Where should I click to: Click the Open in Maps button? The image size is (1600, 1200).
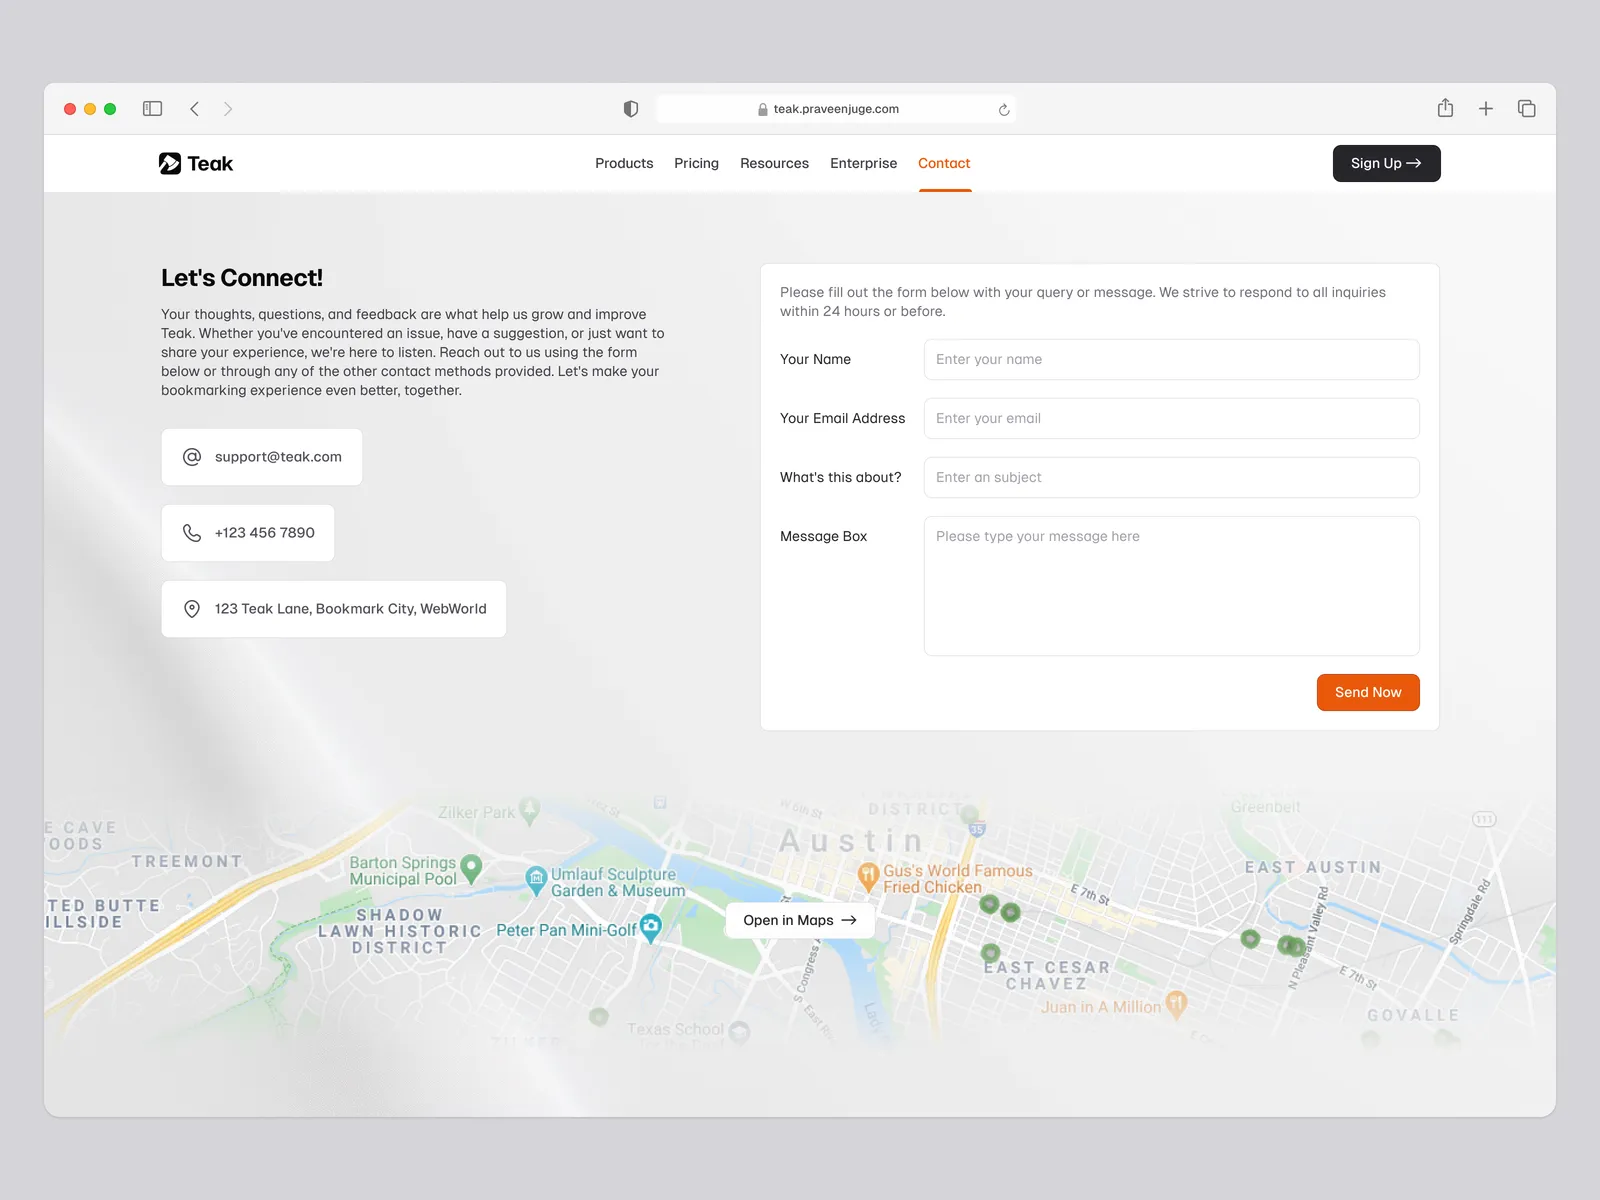point(799,920)
